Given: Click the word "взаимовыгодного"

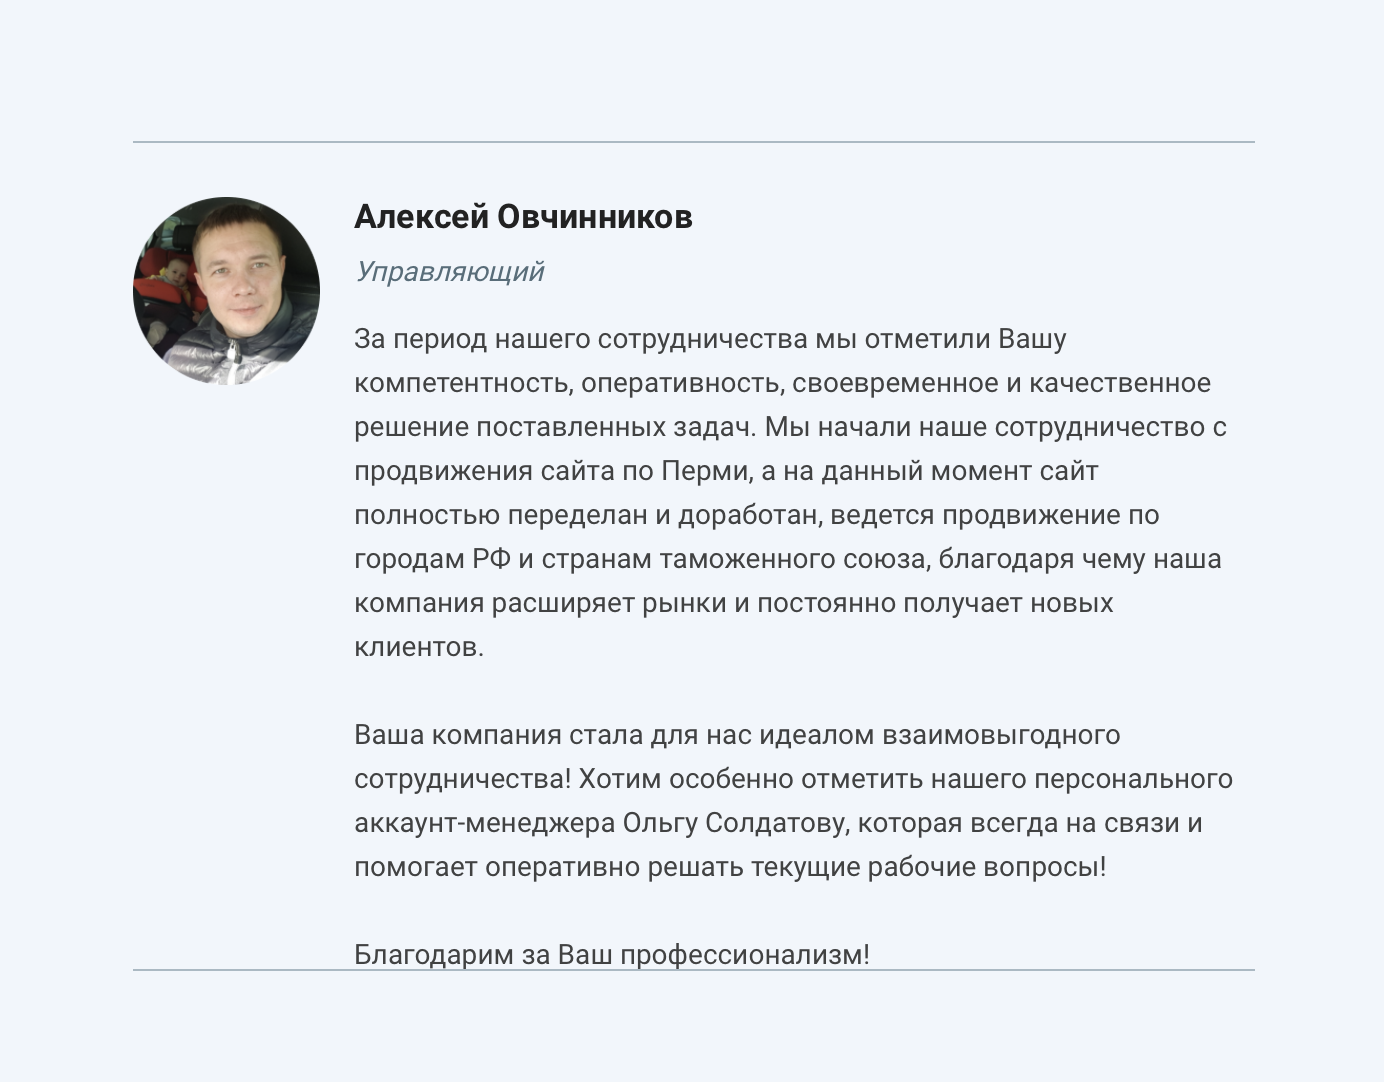Looking at the screenshot, I should click(x=1001, y=735).
